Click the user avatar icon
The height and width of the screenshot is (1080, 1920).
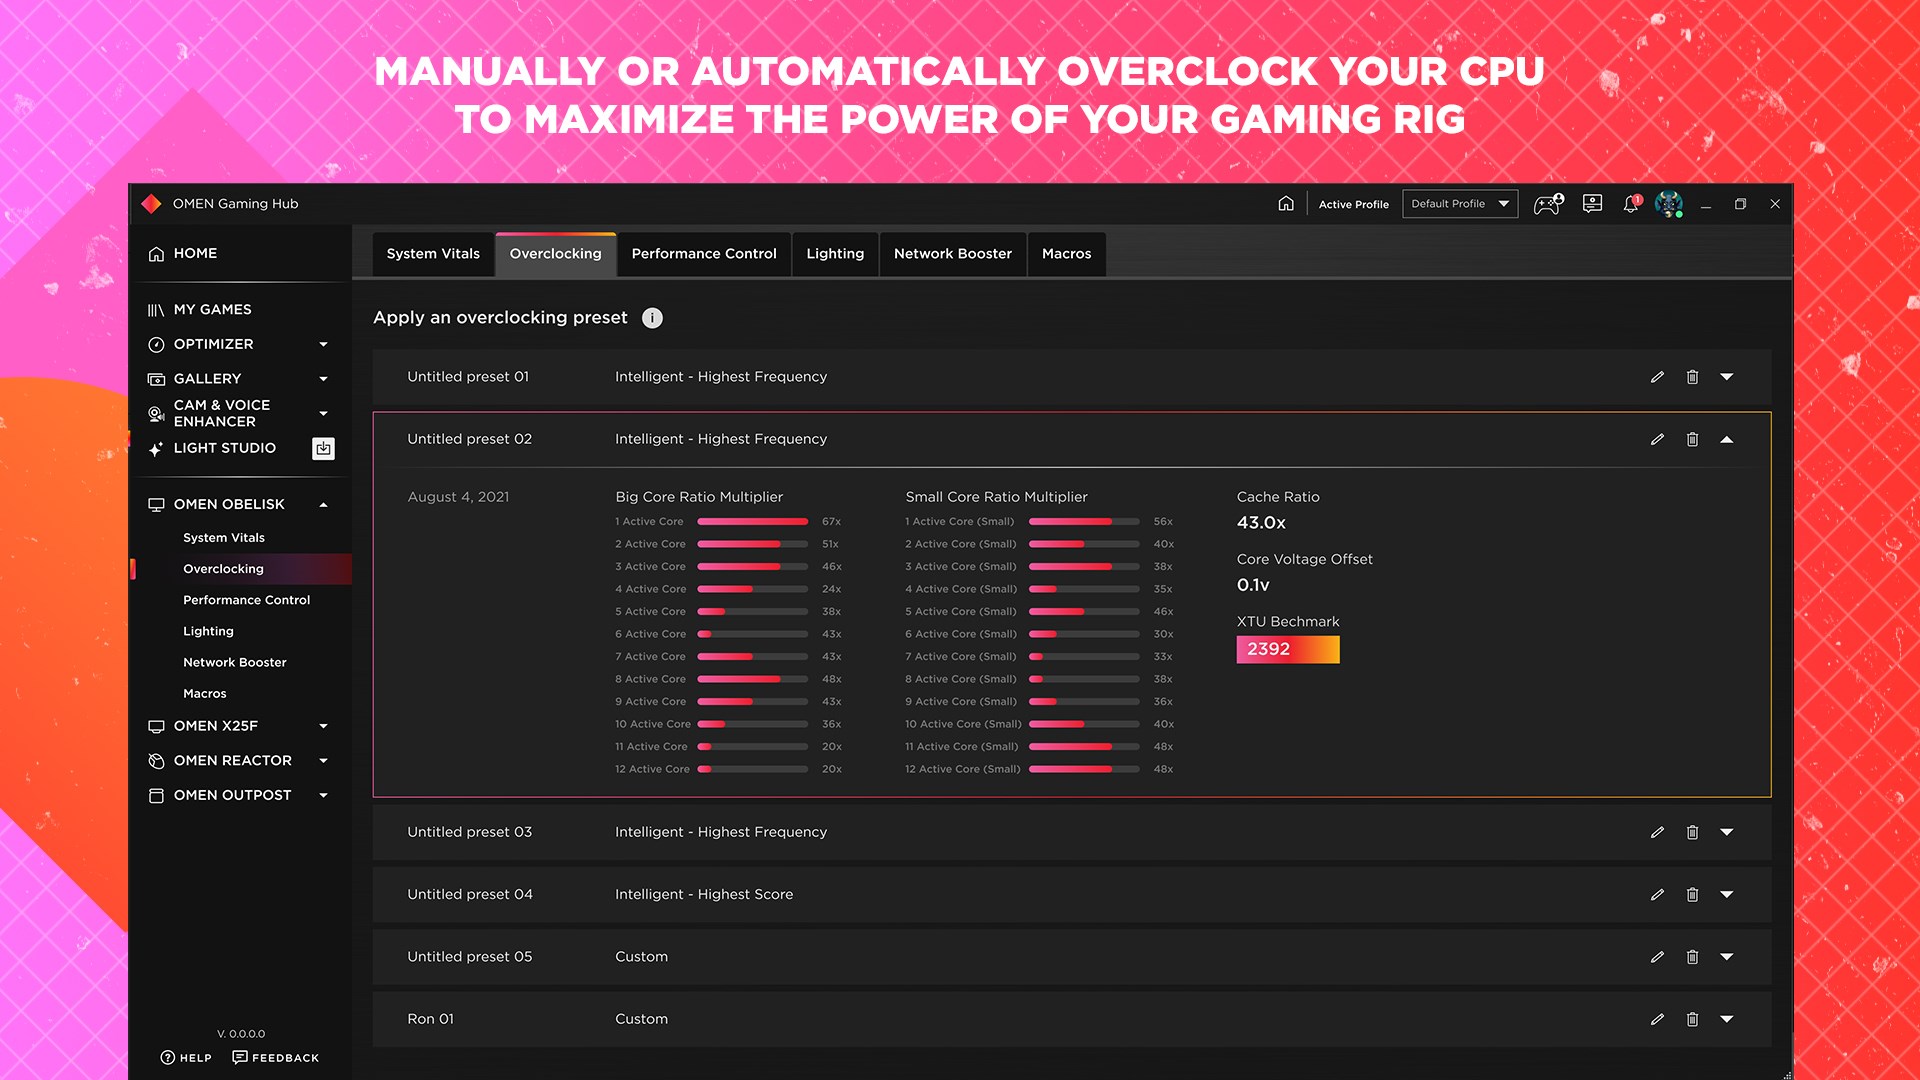[1668, 204]
